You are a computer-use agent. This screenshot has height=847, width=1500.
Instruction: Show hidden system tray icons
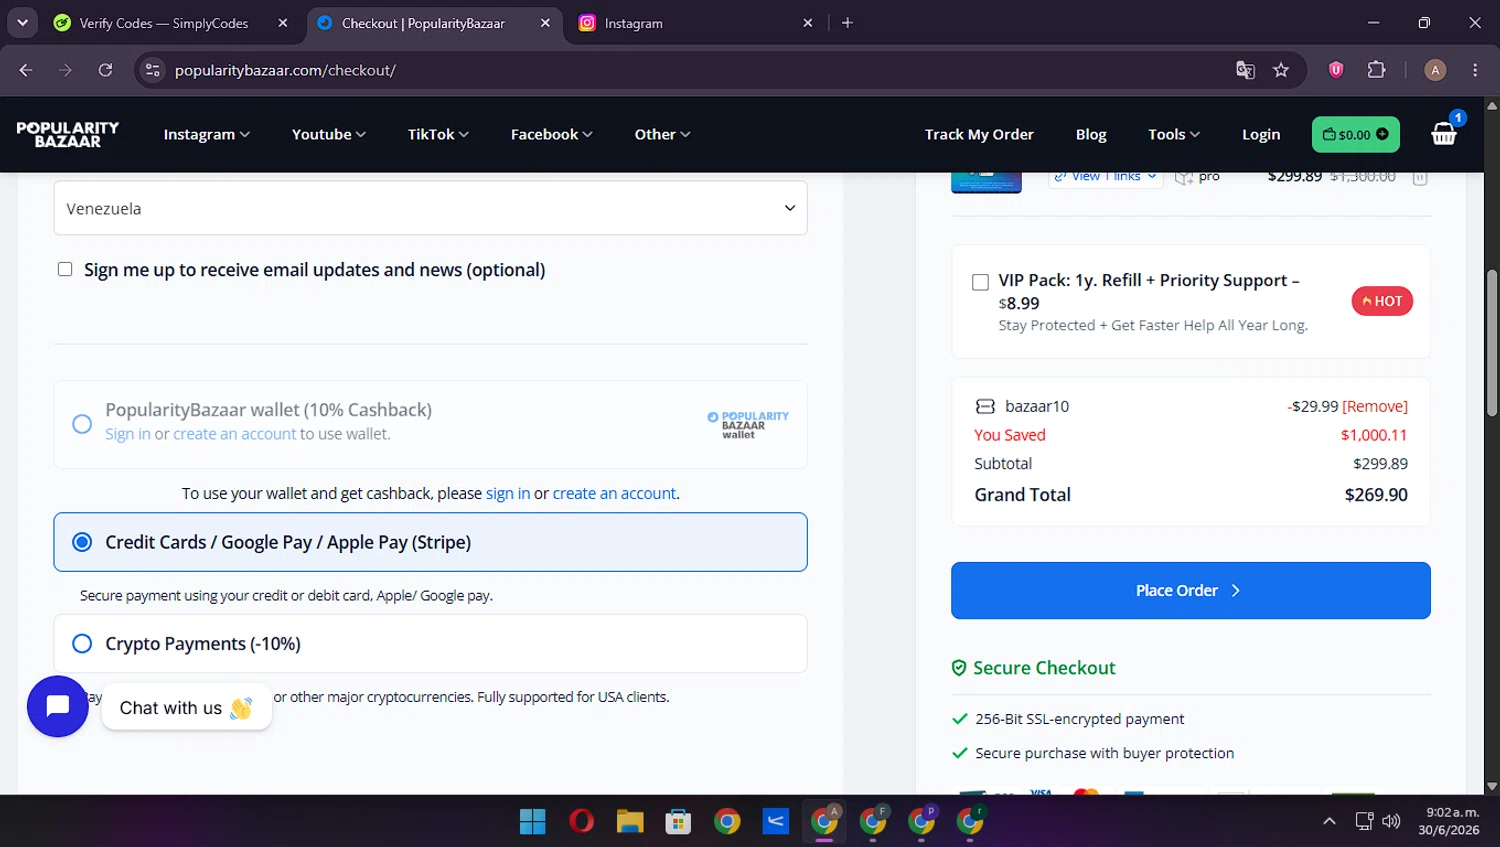pos(1329,821)
